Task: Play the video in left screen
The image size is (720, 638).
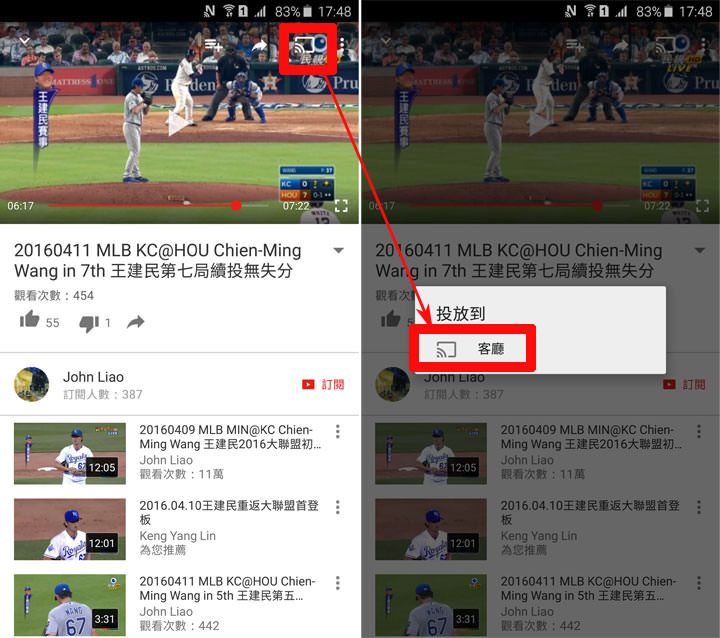Action: 179,123
